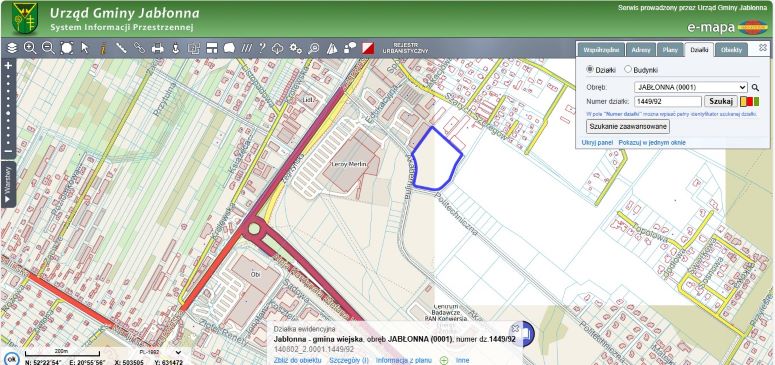Click the minus zoom button on slider
The image size is (775, 365).
pos(8,151)
